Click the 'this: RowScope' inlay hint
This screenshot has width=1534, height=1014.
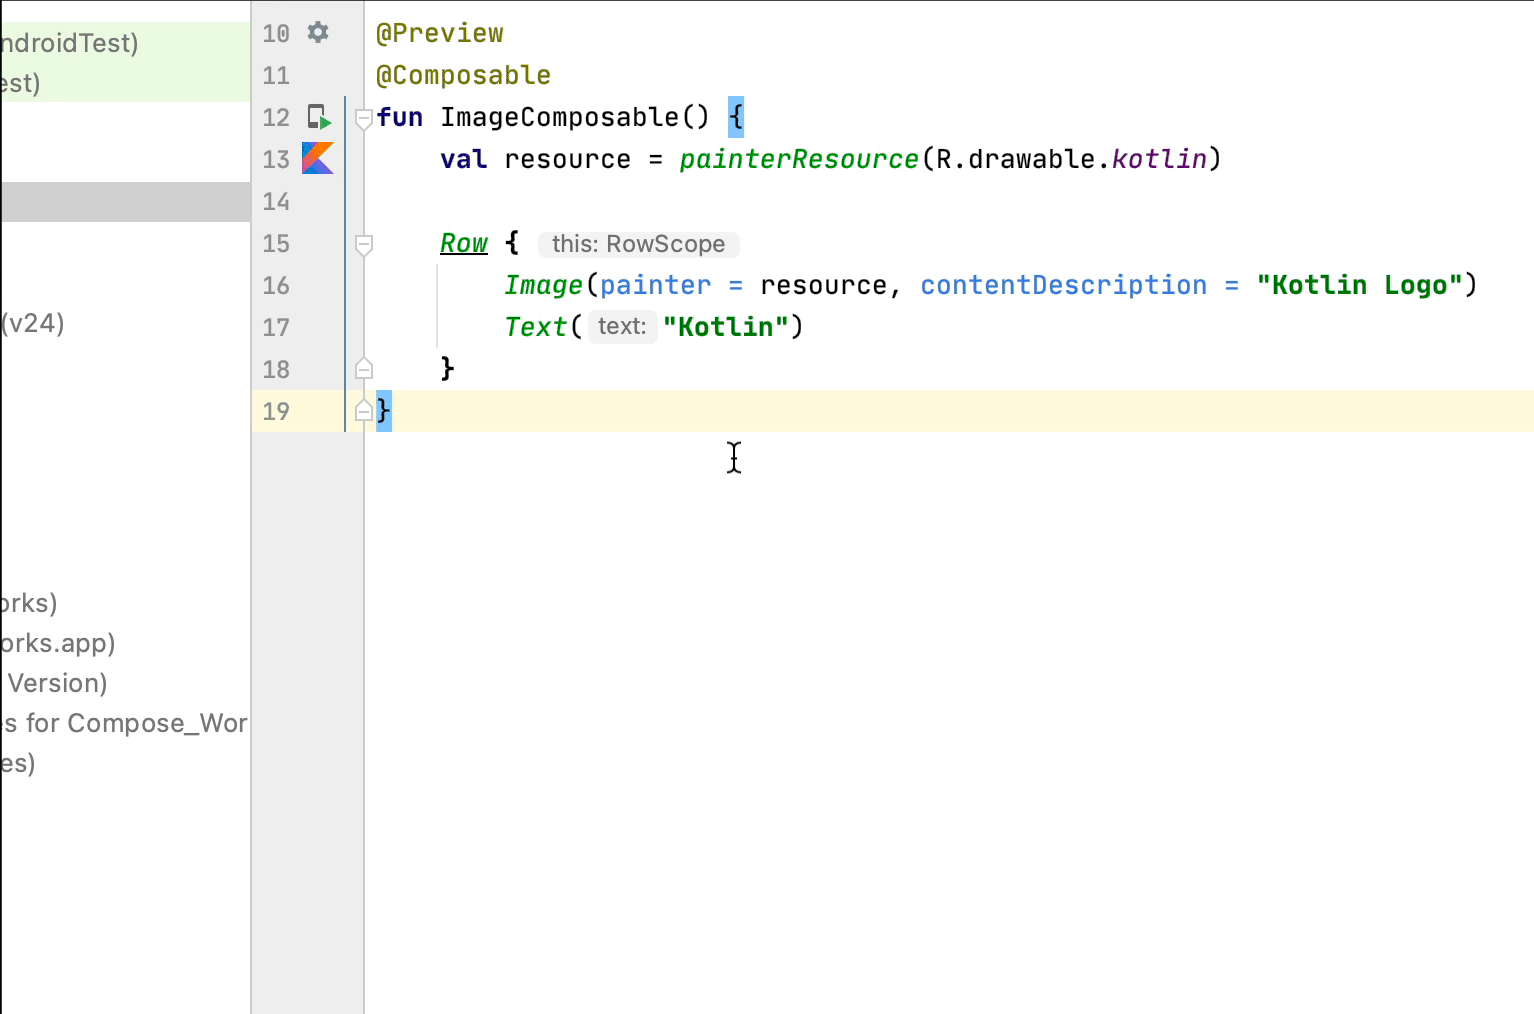[x=638, y=244]
